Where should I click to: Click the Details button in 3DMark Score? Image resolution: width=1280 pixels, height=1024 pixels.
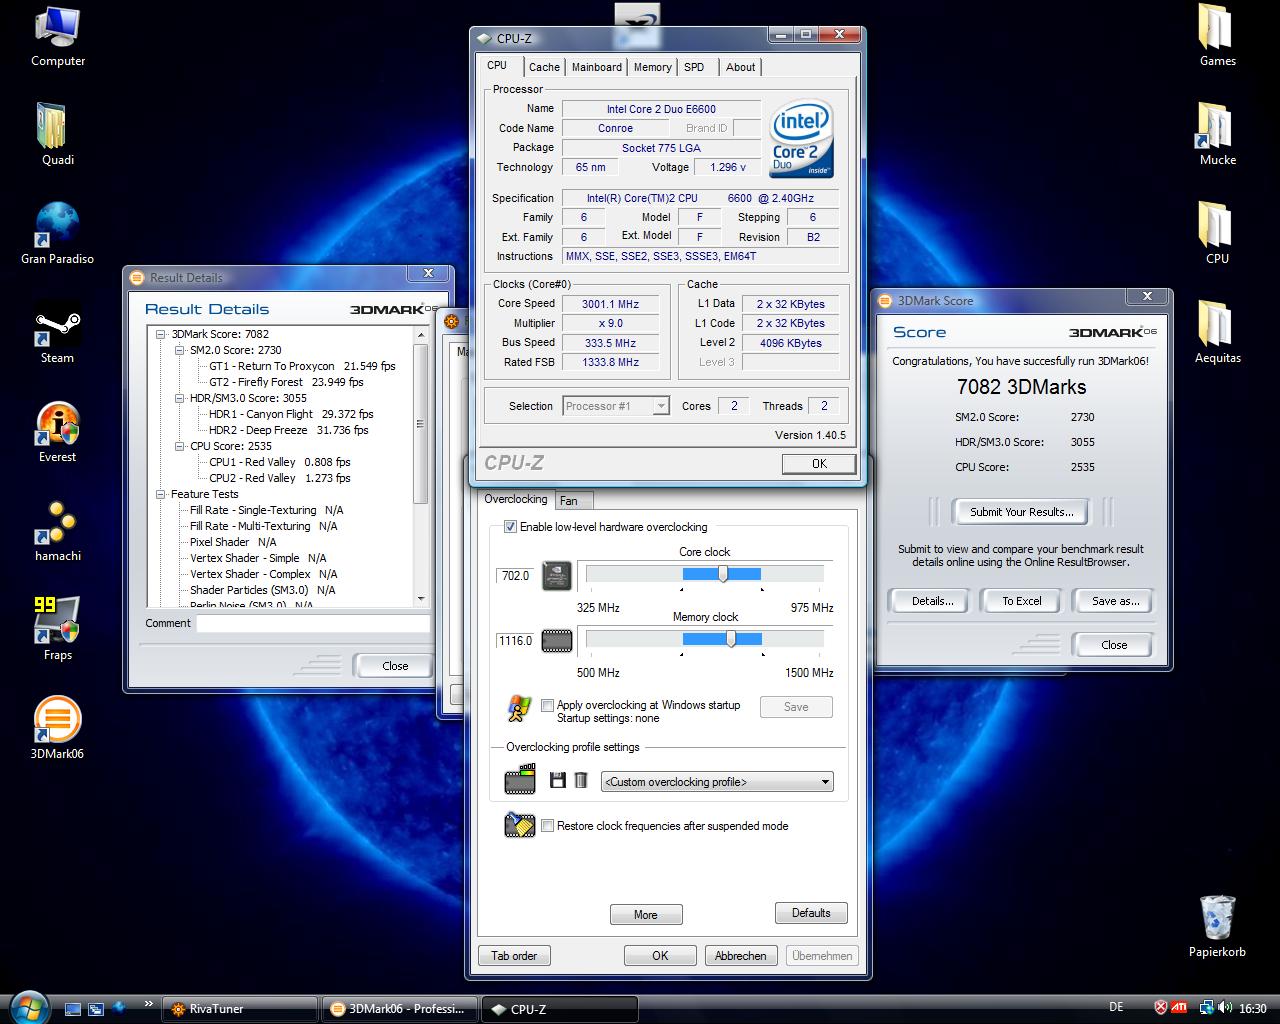[932, 601]
